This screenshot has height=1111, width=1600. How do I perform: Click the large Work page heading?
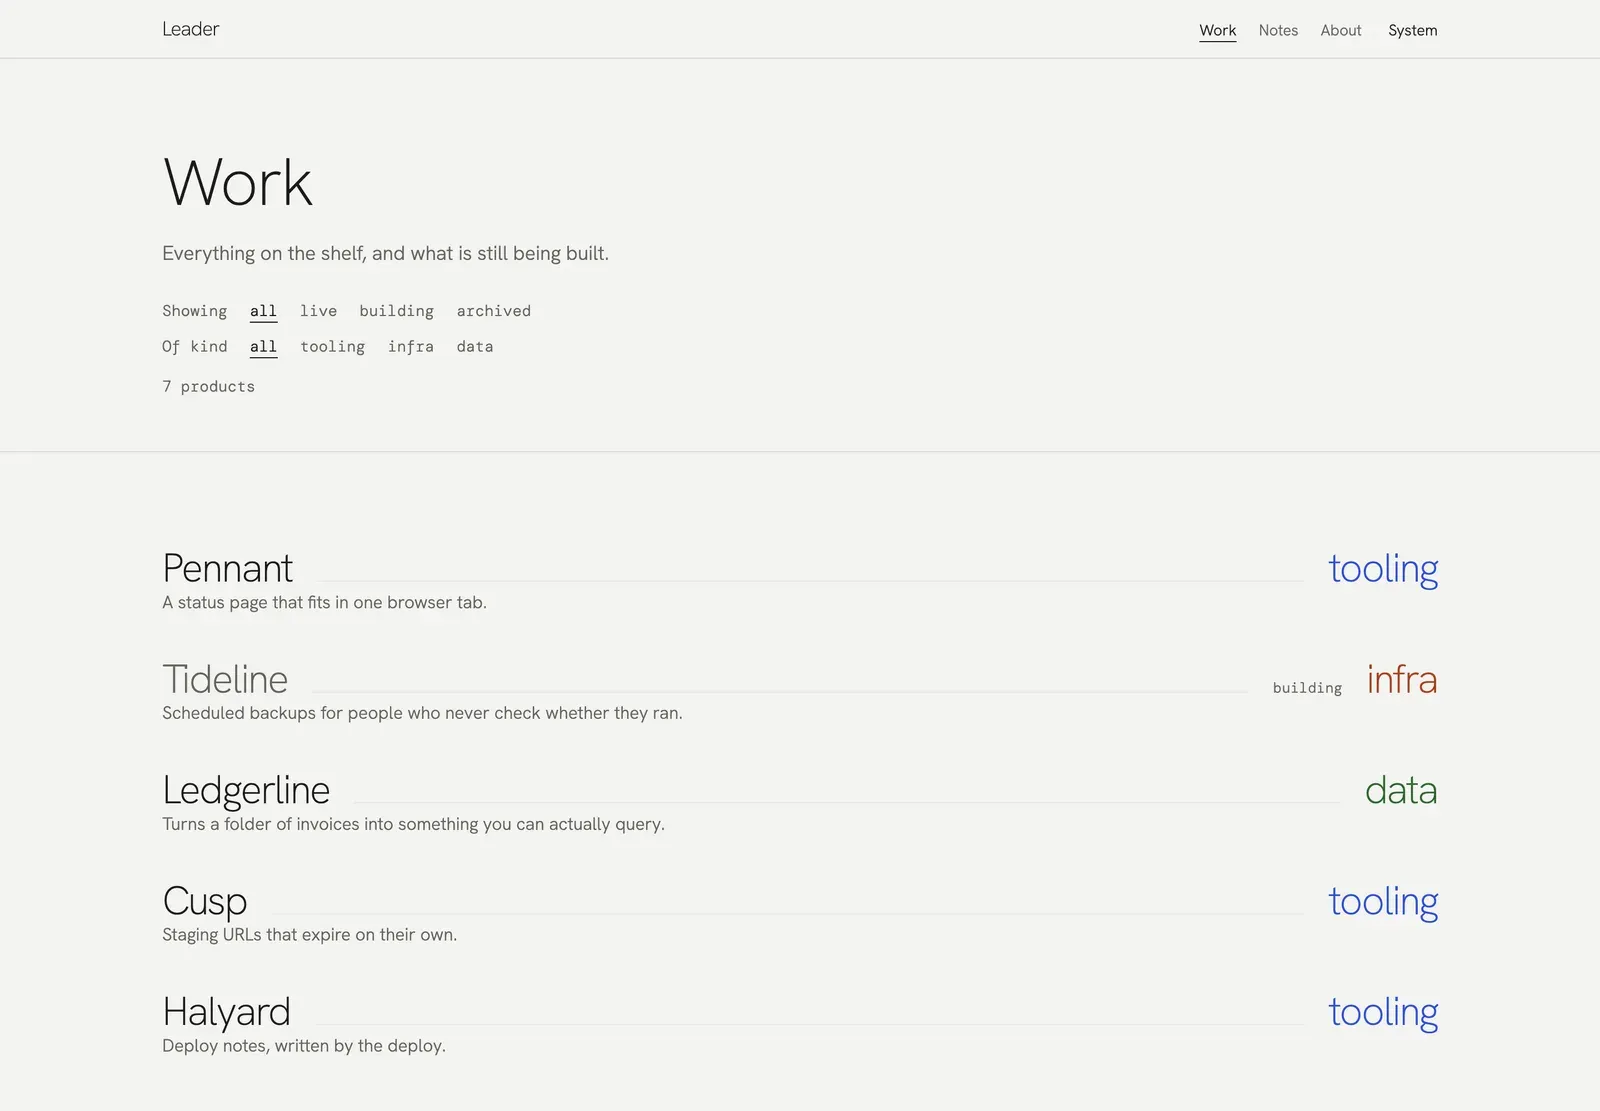tap(238, 183)
